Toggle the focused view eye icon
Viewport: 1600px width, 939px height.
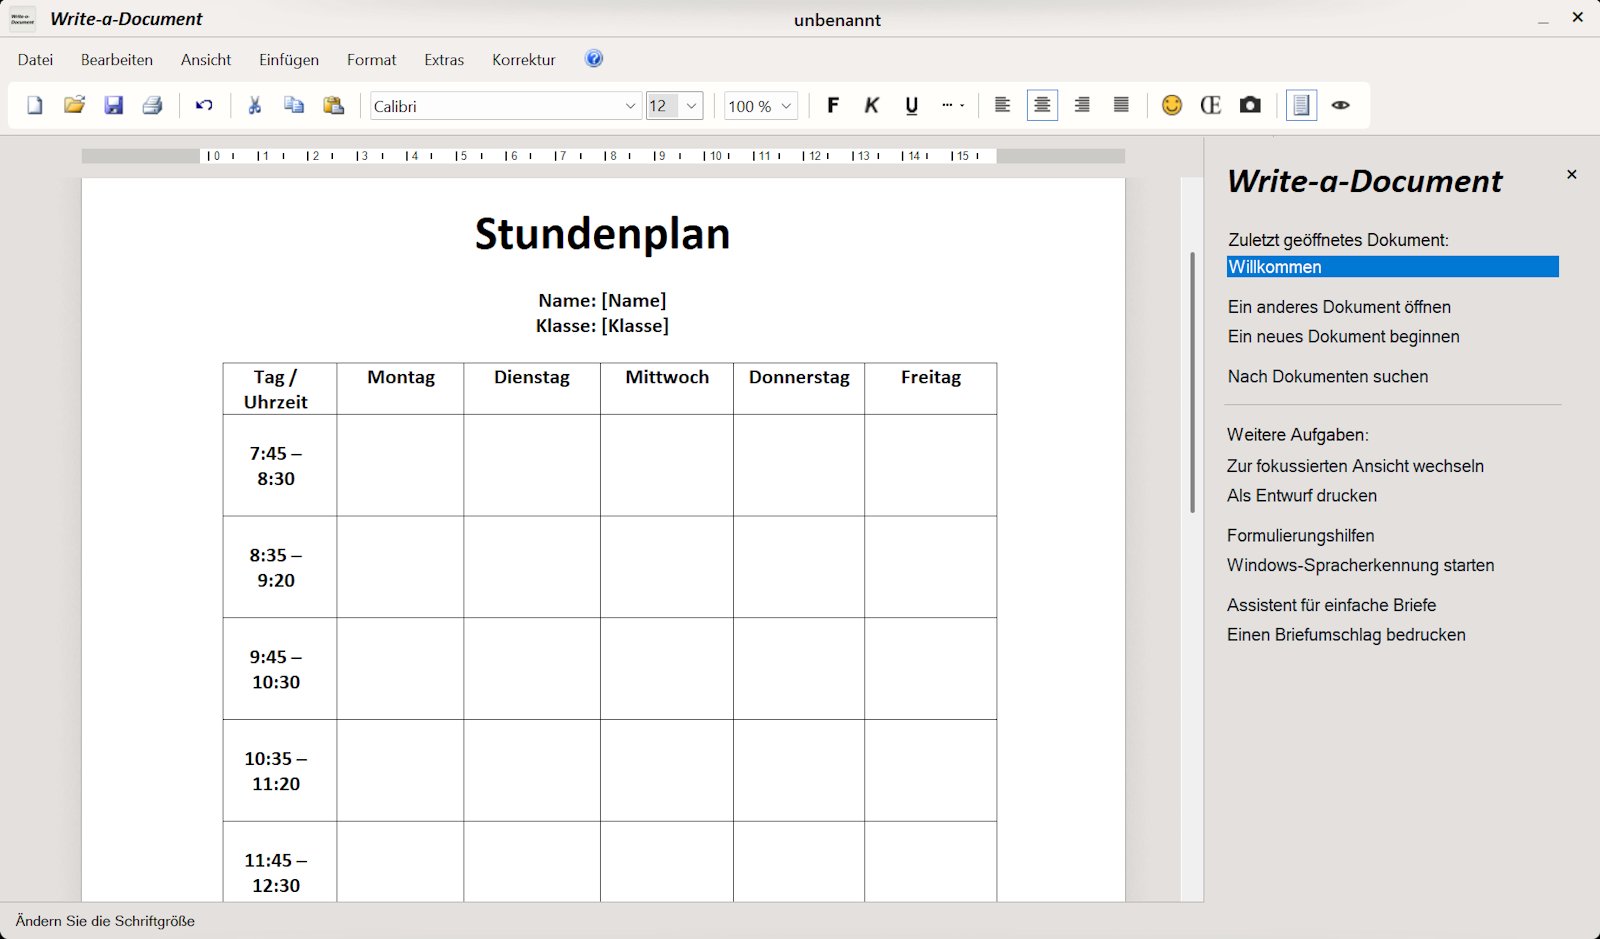(1340, 105)
